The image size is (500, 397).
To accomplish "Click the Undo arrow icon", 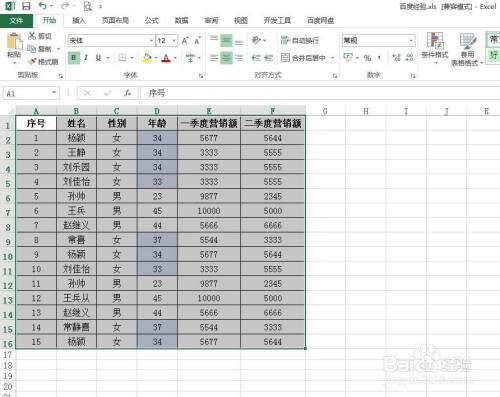I will click(x=42, y=6).
